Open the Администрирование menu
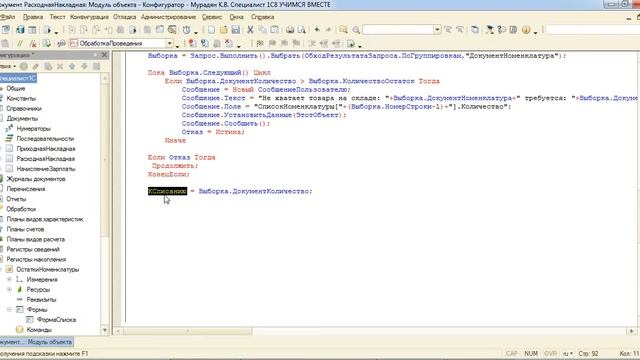The width and height of the screenshot is (640, 360). [x=169, y=17]
